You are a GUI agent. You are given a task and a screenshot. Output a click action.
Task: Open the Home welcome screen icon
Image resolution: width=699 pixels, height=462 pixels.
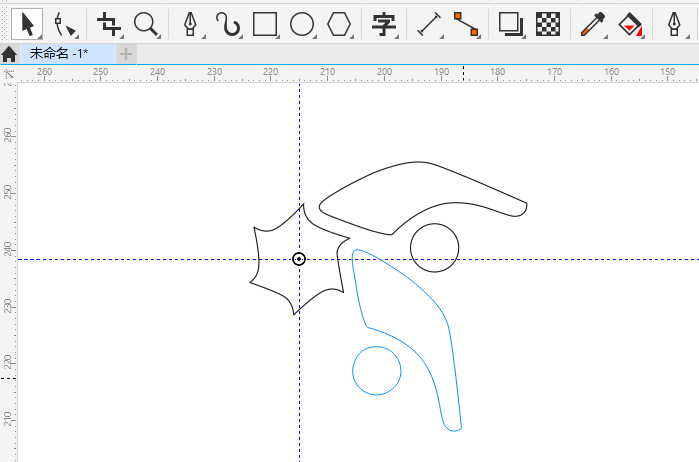[x=9, y=54]
